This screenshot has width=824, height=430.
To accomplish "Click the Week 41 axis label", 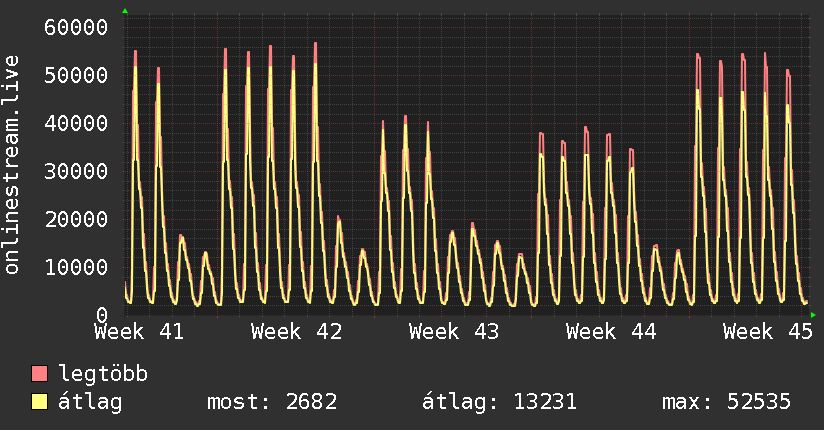I will pos(139,332).
